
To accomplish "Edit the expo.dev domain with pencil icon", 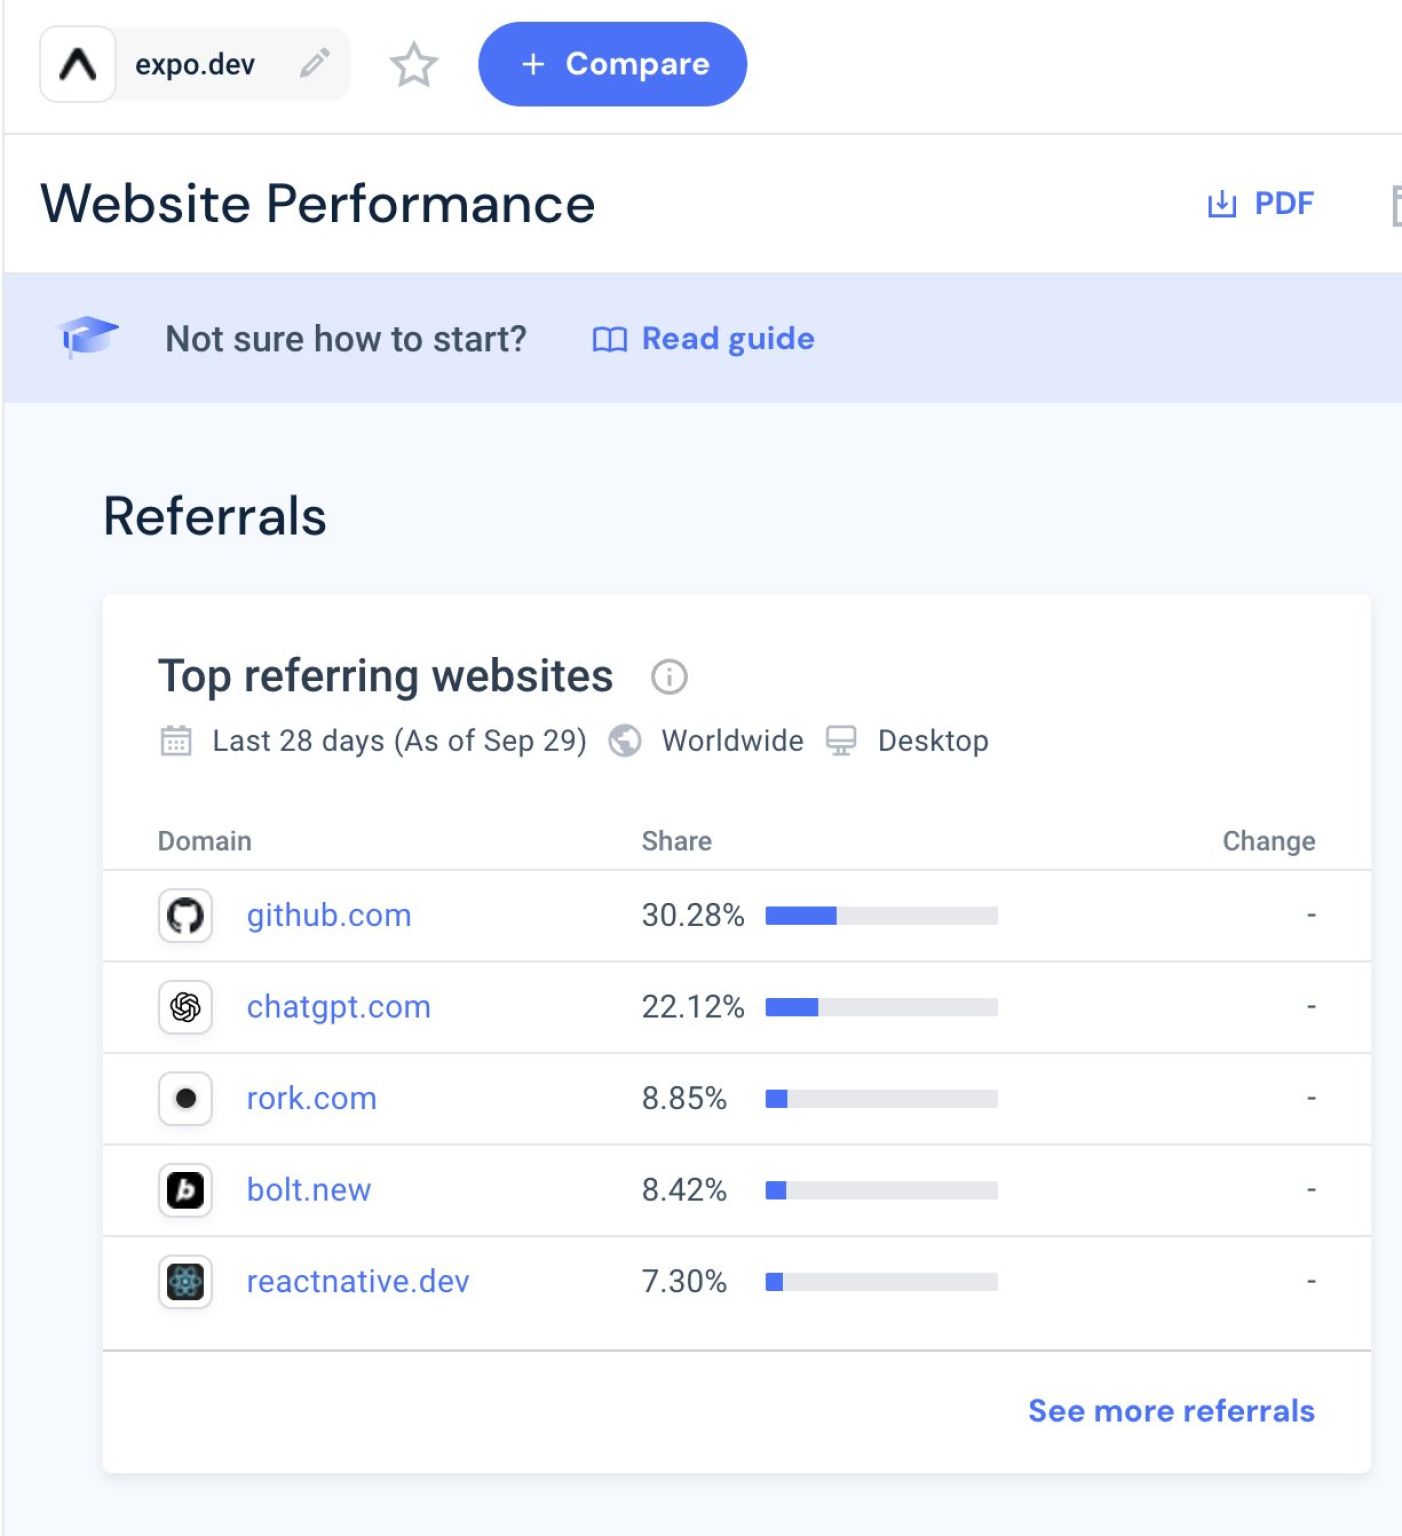I will [x=314, y=64].
